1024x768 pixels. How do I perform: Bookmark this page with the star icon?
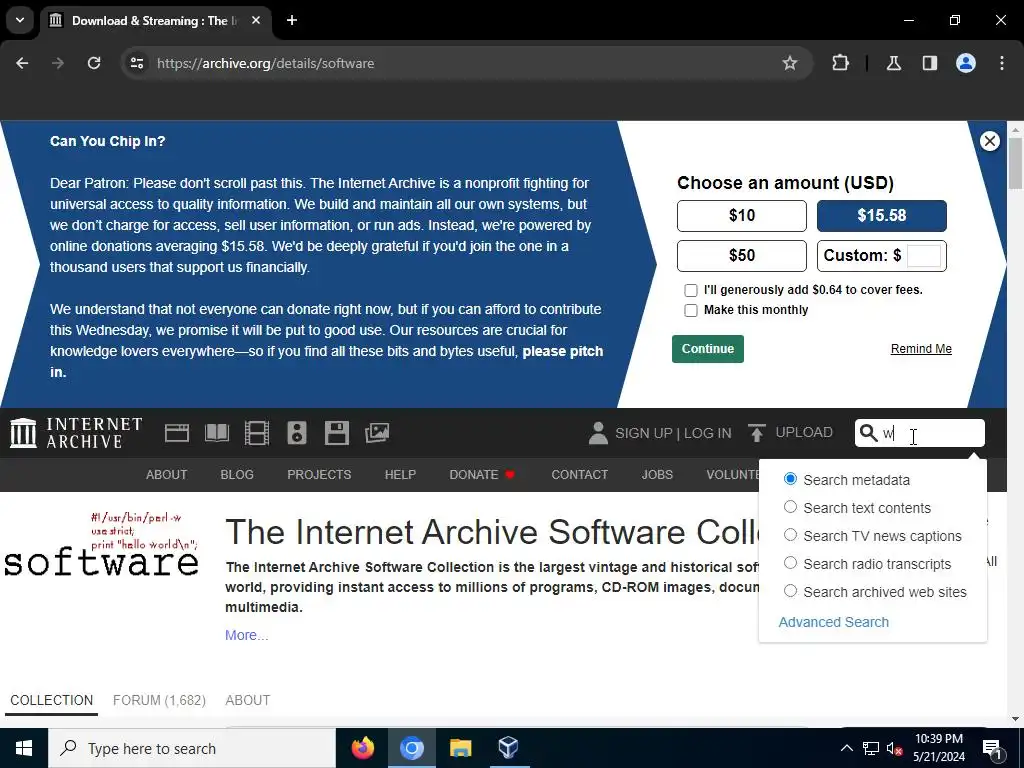click(790, 63)
